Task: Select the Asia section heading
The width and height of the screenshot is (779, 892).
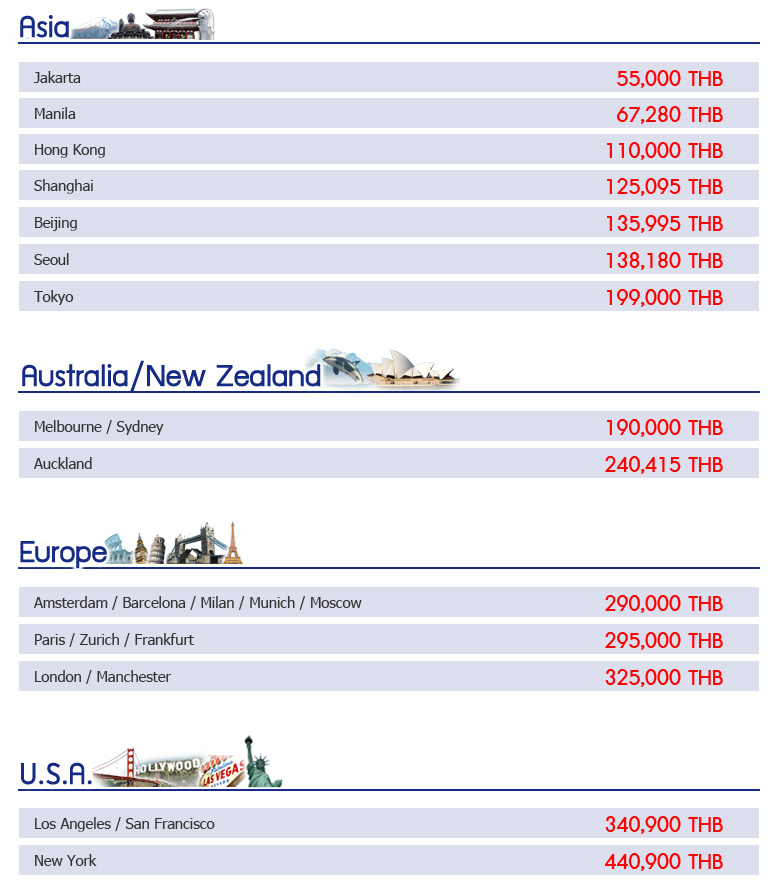Action: (44, 27)
